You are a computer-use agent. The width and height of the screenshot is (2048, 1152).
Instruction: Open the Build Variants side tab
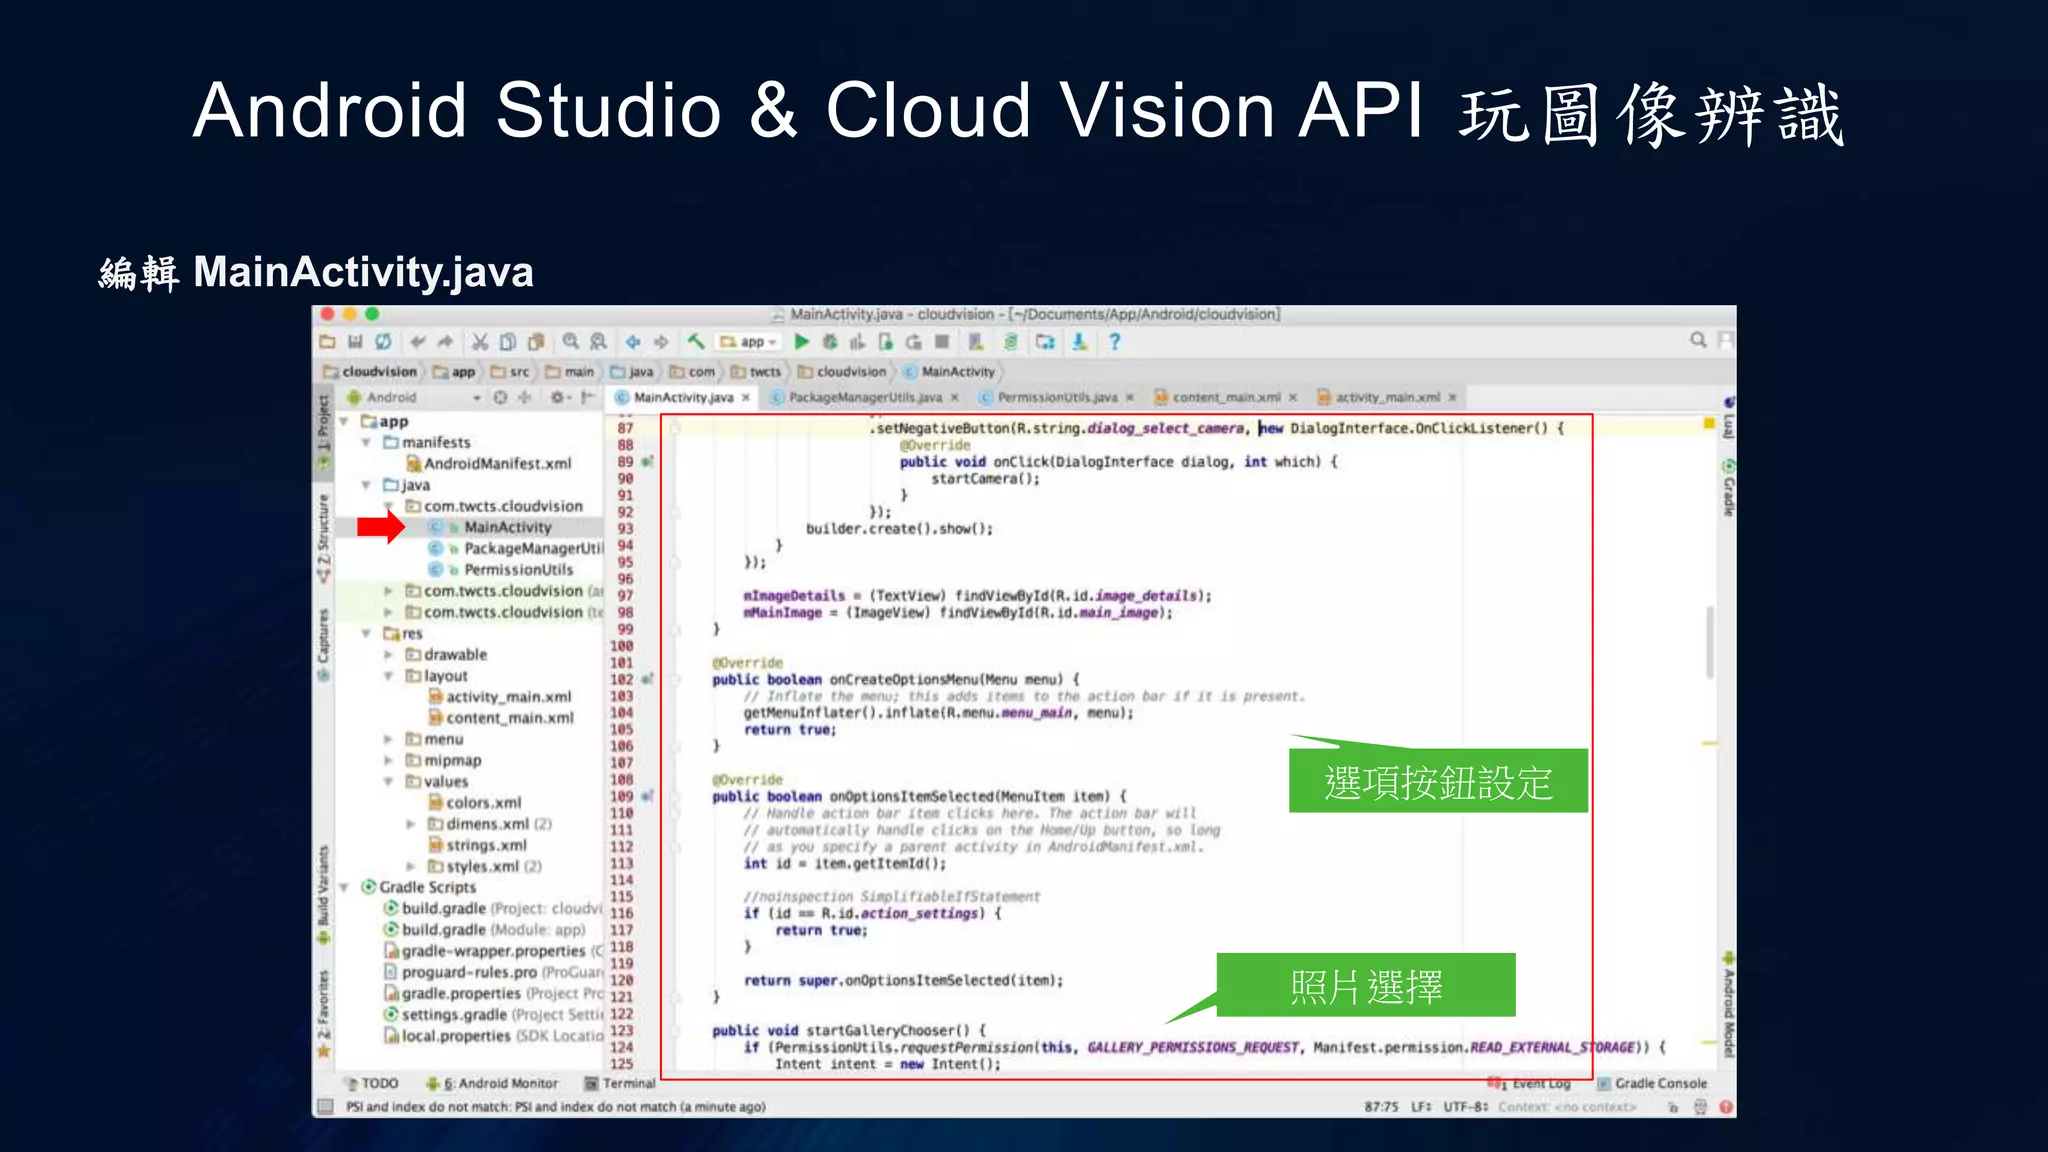coord(323,895)
